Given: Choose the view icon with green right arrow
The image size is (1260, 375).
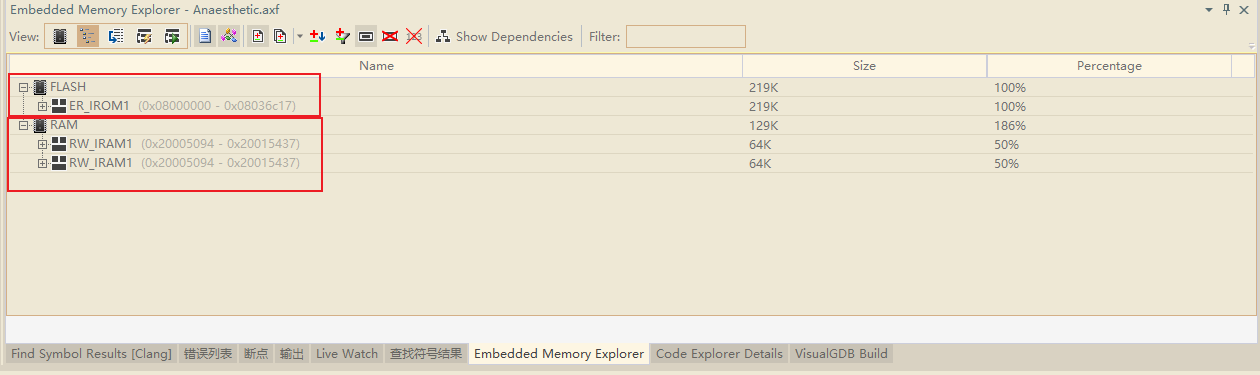Looking at the screenshot, I should click(x=172, y=37).
